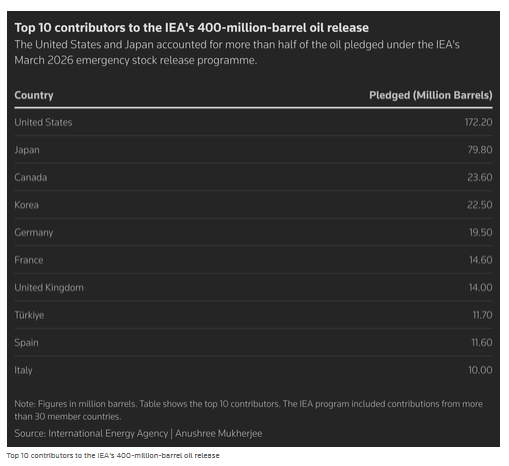Click the 79.80 value for Japan
Image resolution: width=509 pixels, height=466 pixels.
pyautogui.click(x=480, y=150)
